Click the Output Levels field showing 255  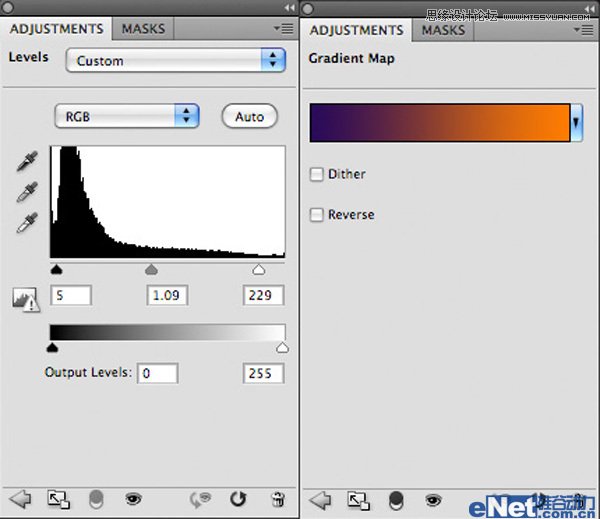point(264,373)
